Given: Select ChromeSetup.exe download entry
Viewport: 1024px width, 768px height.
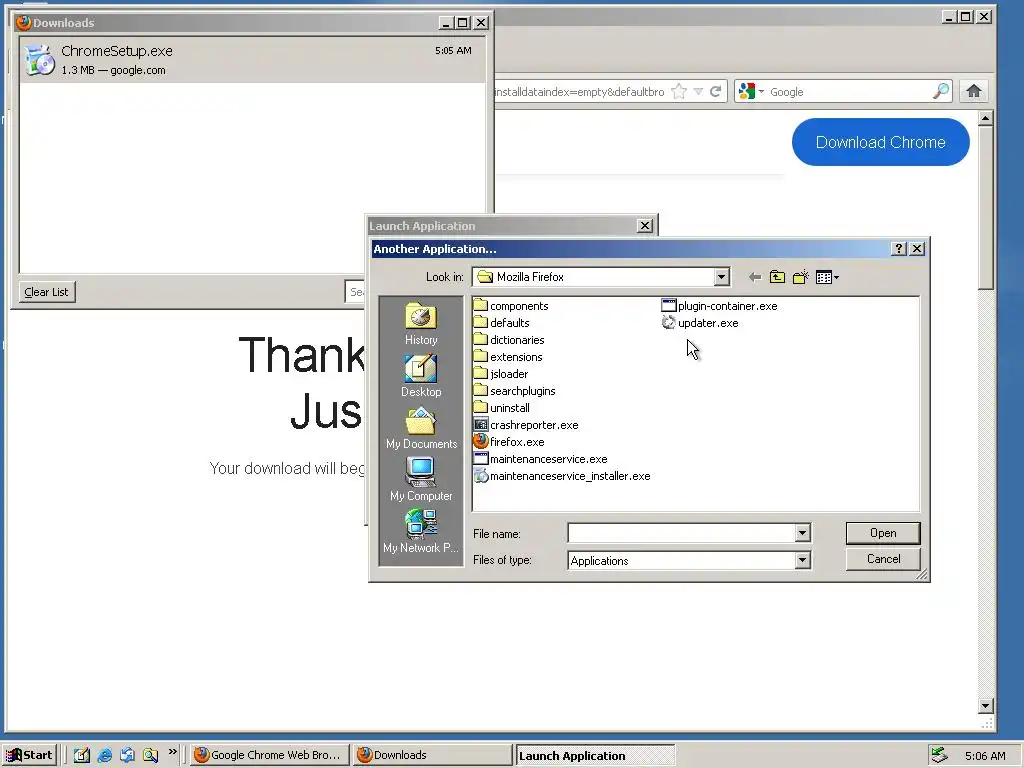Looking at the screenshot, I should click(253, 59).
